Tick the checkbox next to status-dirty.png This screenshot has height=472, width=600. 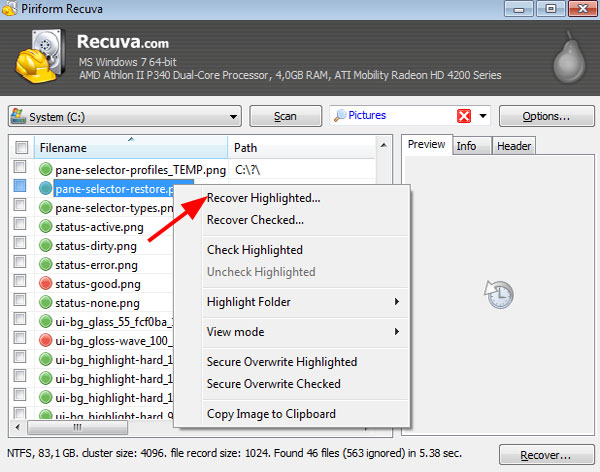(x=20, y=243)
